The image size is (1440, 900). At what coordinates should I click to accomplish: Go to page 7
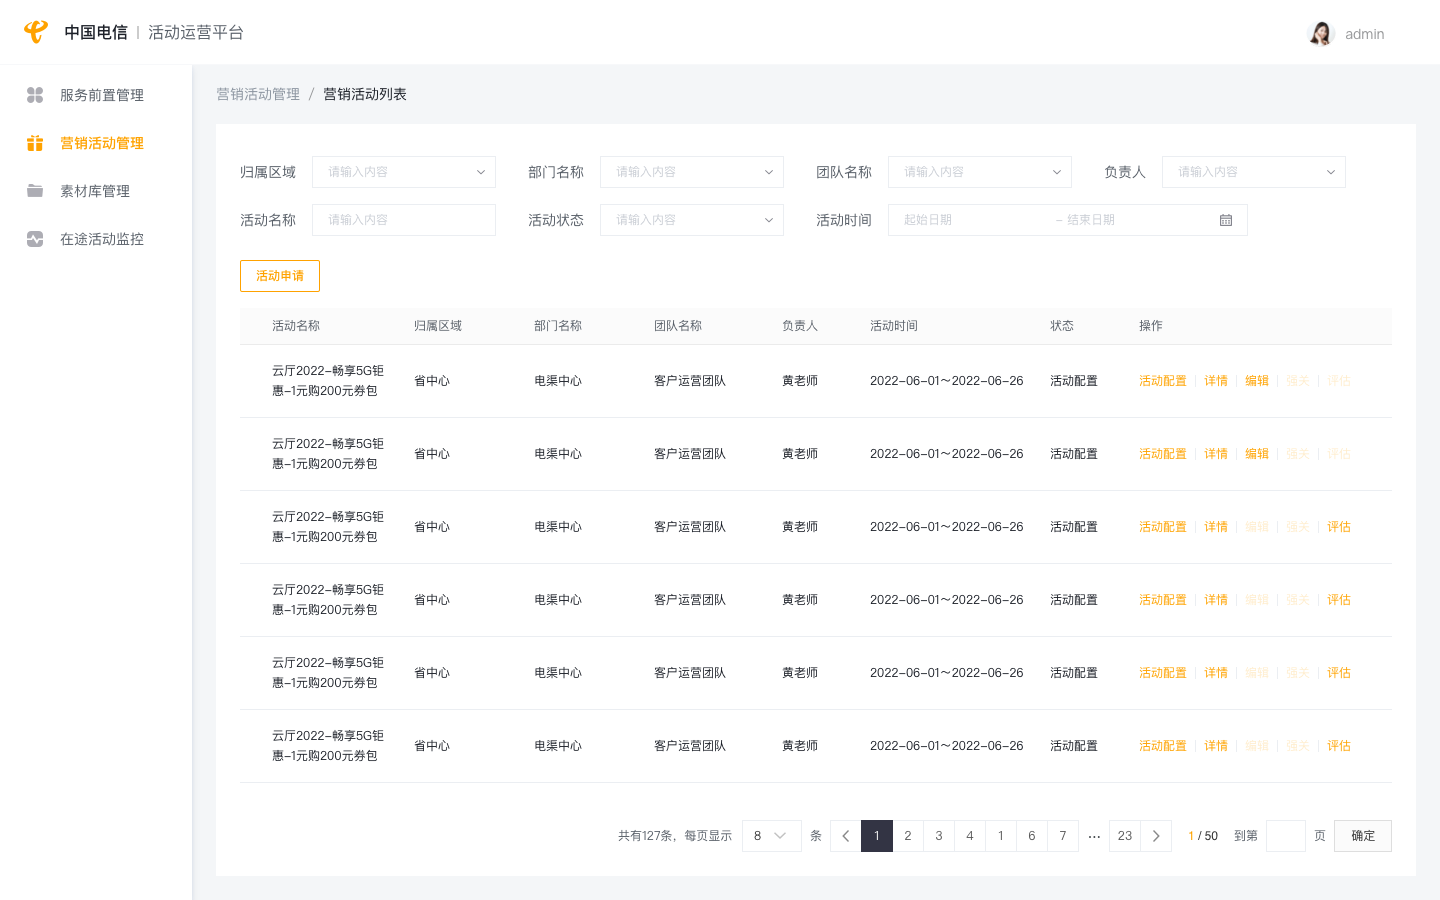pyautogui.click(x=1063, y=836)
